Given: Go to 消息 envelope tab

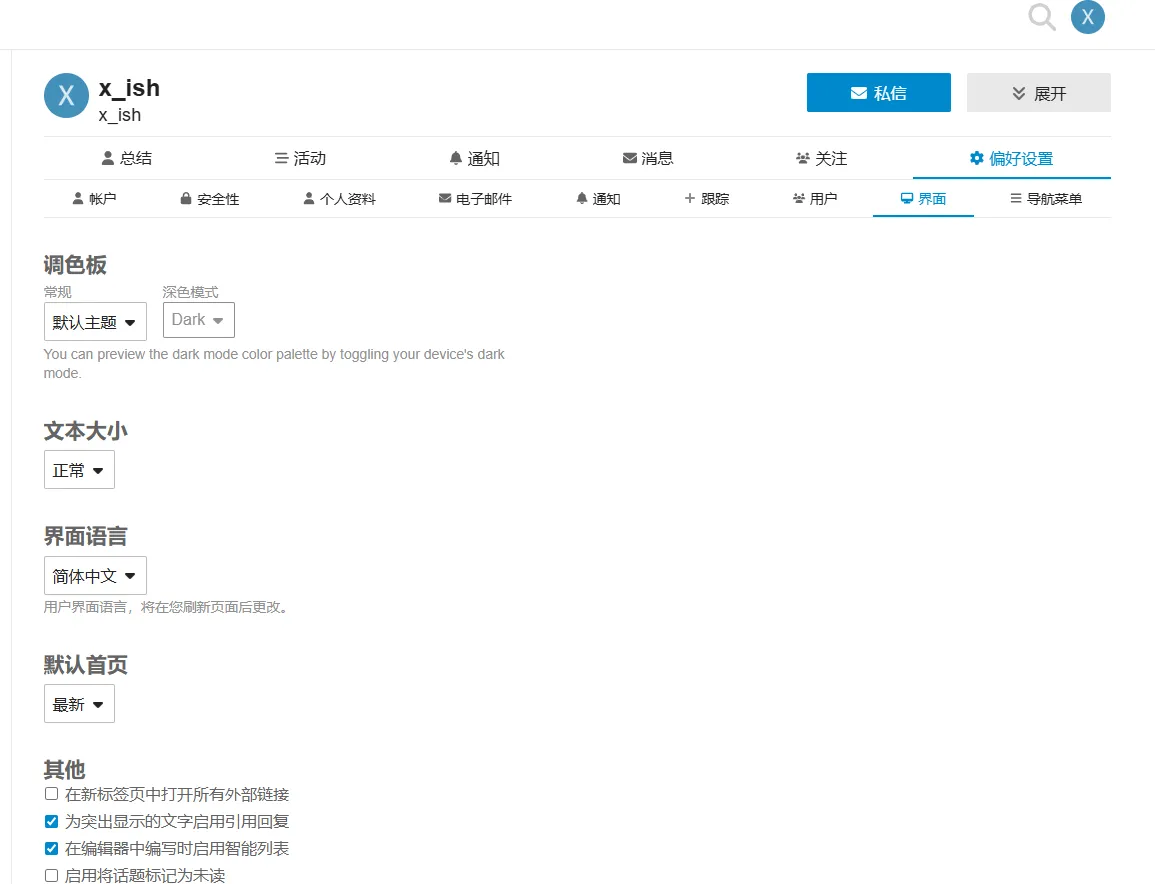Looking at the screenshot, I should pos(647,158).
